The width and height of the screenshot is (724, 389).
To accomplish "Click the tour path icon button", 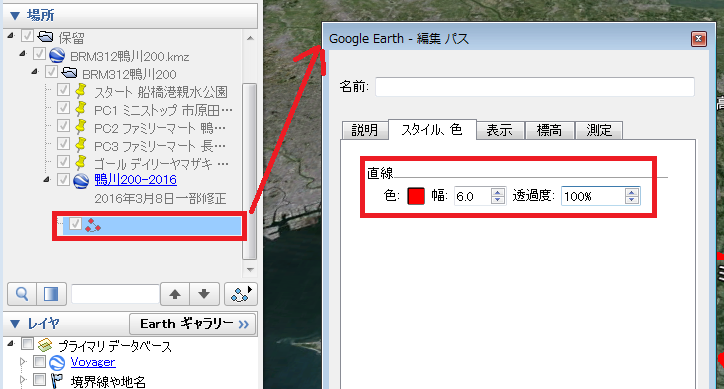I will [241, 294].
